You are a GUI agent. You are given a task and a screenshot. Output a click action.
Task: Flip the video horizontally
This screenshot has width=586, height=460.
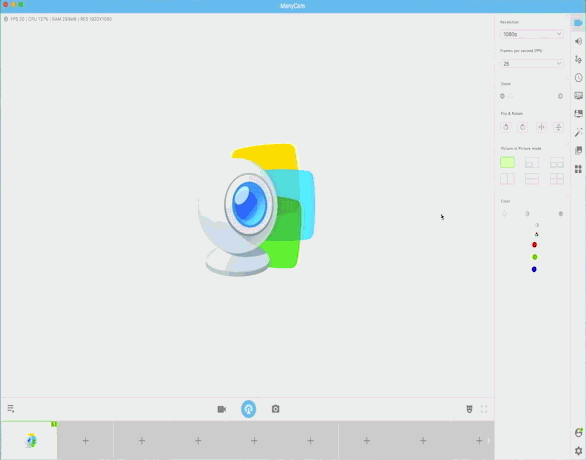pos(541,127)
